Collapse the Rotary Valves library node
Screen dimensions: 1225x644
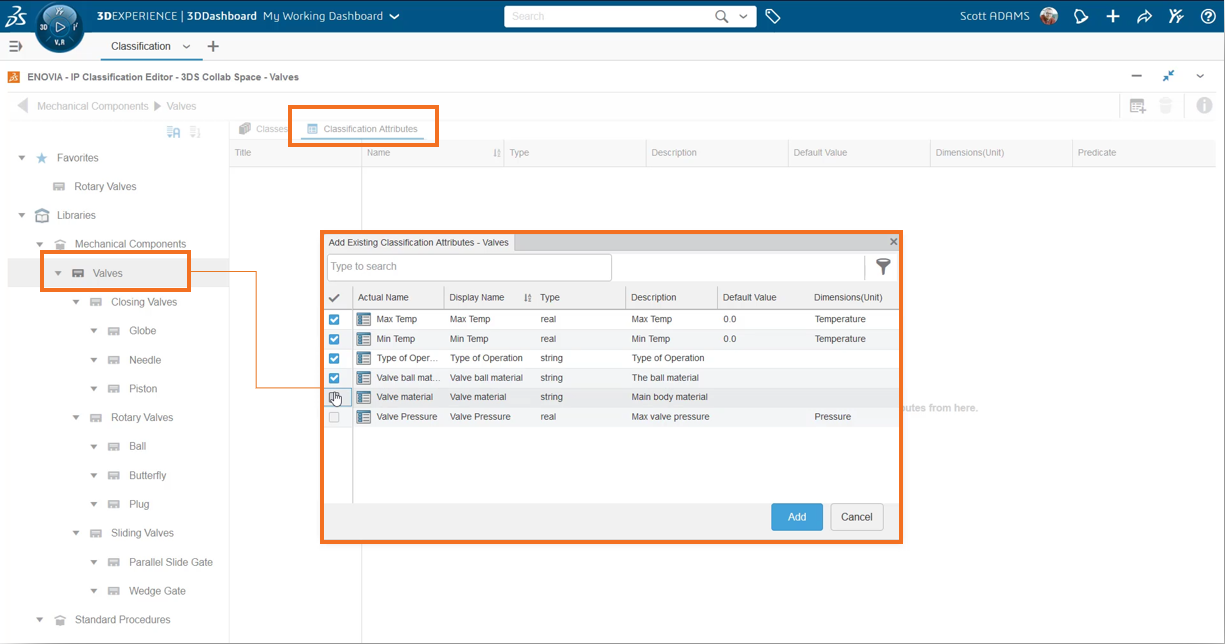pos(76,418)
